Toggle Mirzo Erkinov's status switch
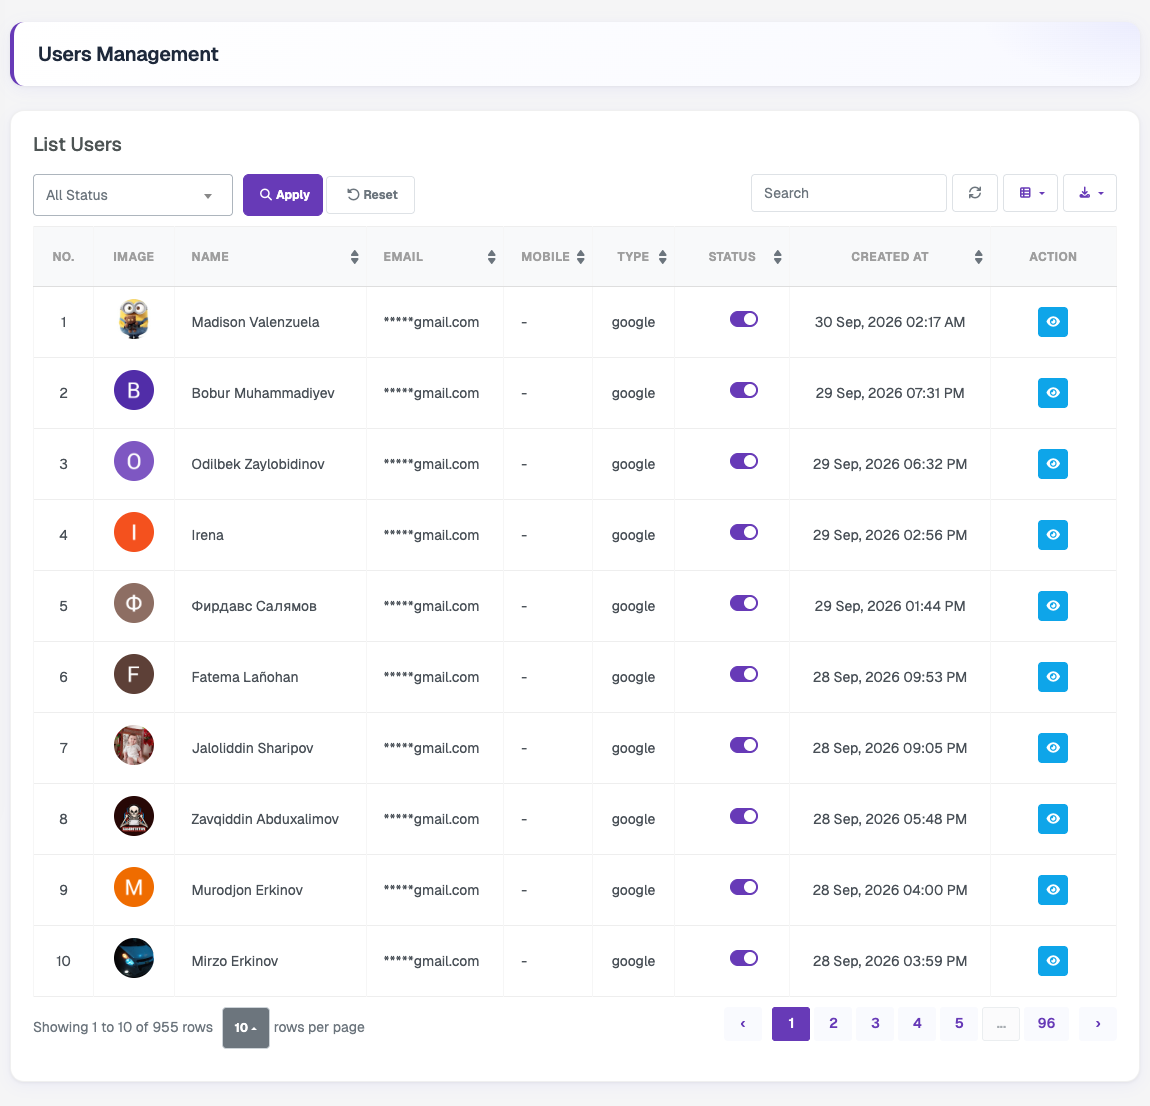1150x1106 pixels. (x=744, y=958)
